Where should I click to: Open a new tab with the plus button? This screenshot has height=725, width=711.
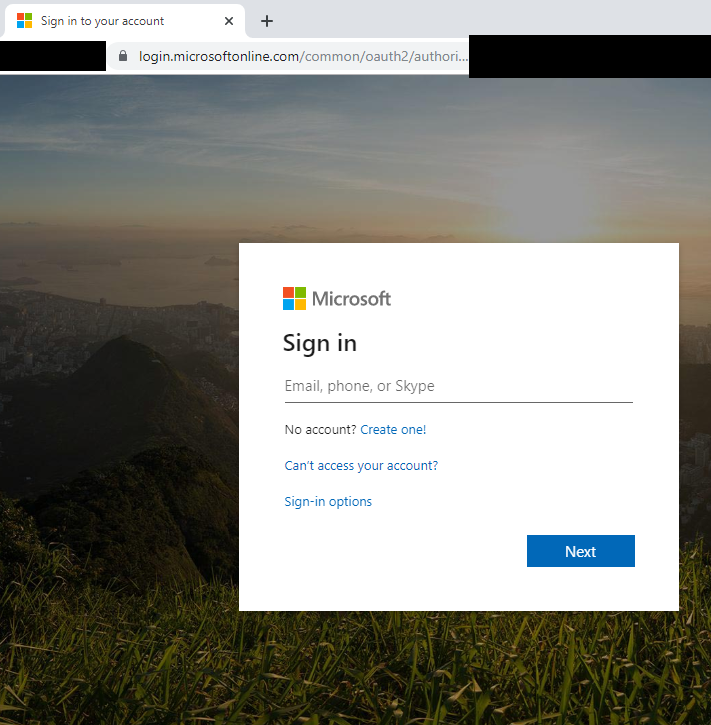click(x=267, y=21)
